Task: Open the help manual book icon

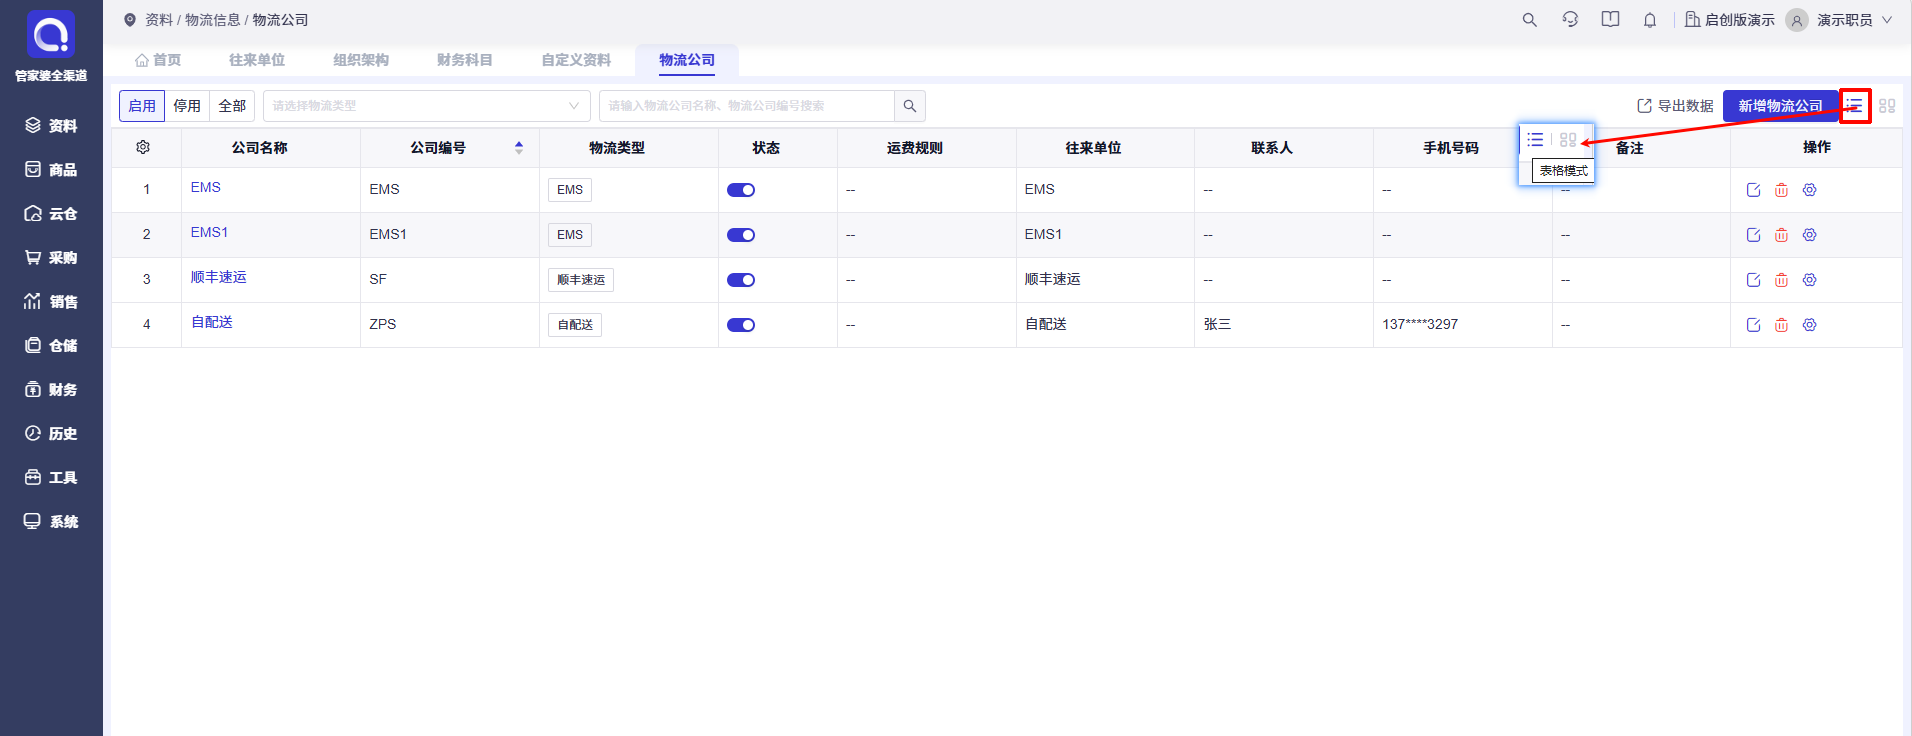Action: (1610, 20)
